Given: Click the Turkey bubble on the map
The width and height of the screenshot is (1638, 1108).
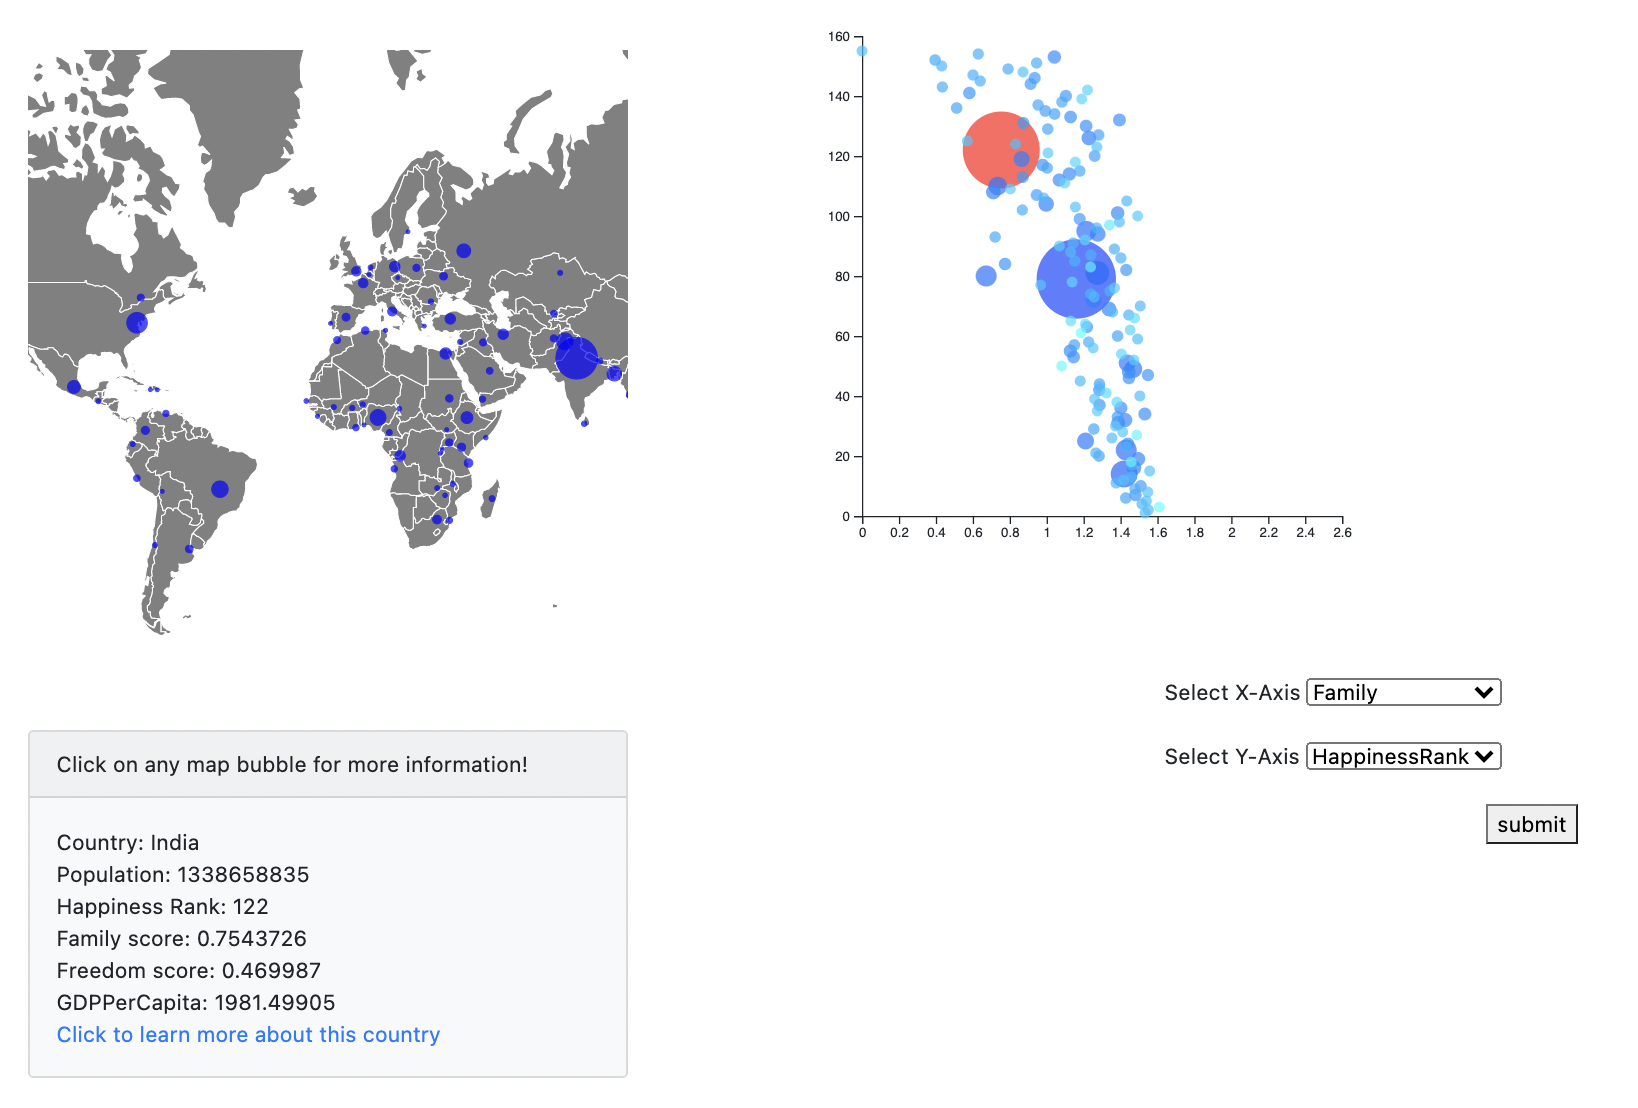Looking at the screenshot, I should point(450,320).
